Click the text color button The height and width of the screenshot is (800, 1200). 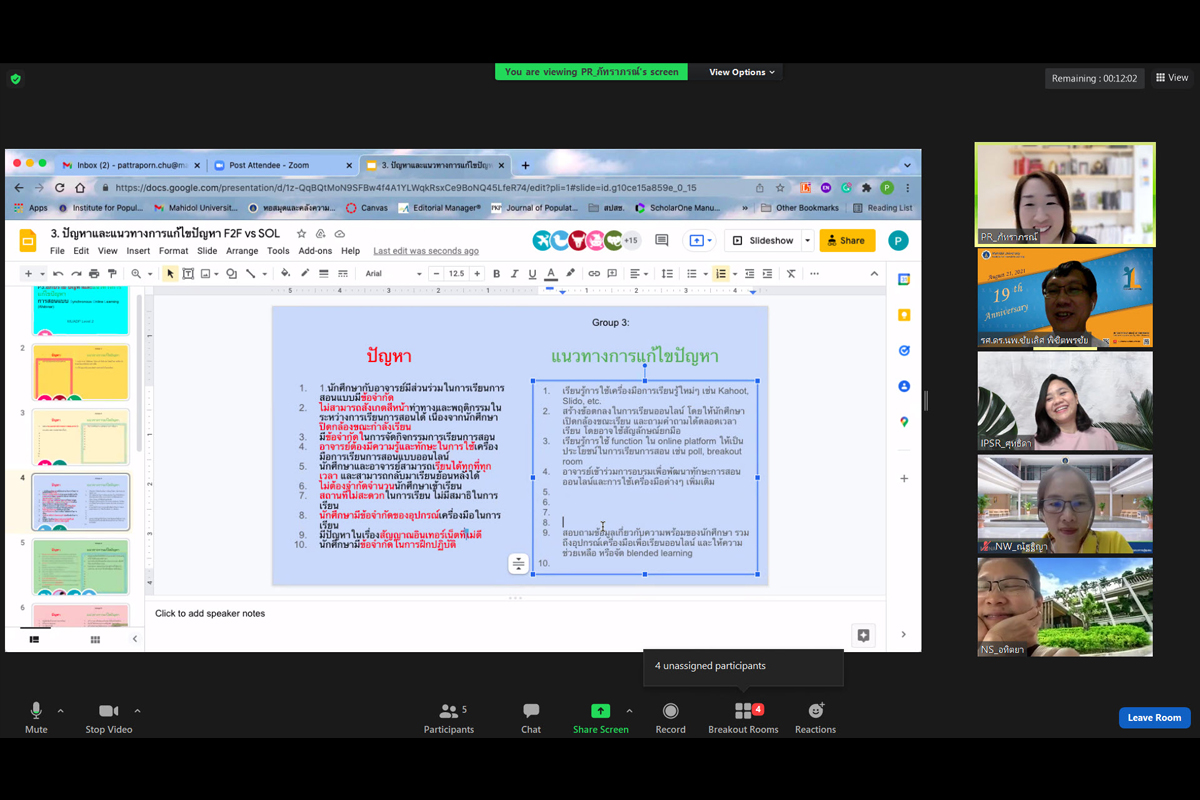[551, 274]
